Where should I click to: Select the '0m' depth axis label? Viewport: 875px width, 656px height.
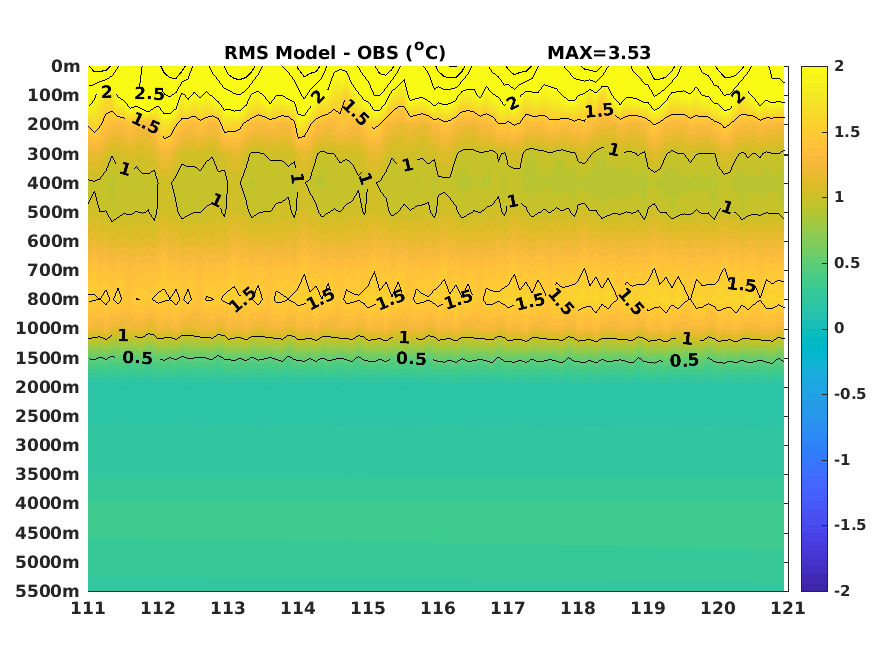[66, 66]
